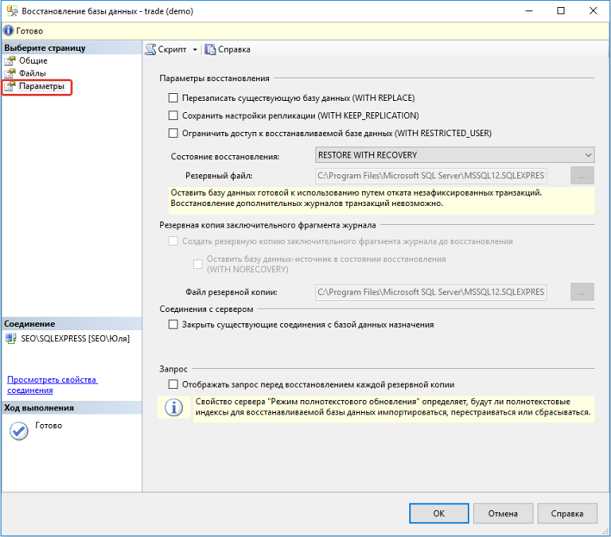Image resolution: width=611 pixels, height=537 pixels.
Task: Click the Резервный файл path field
Action: point(431,176)
